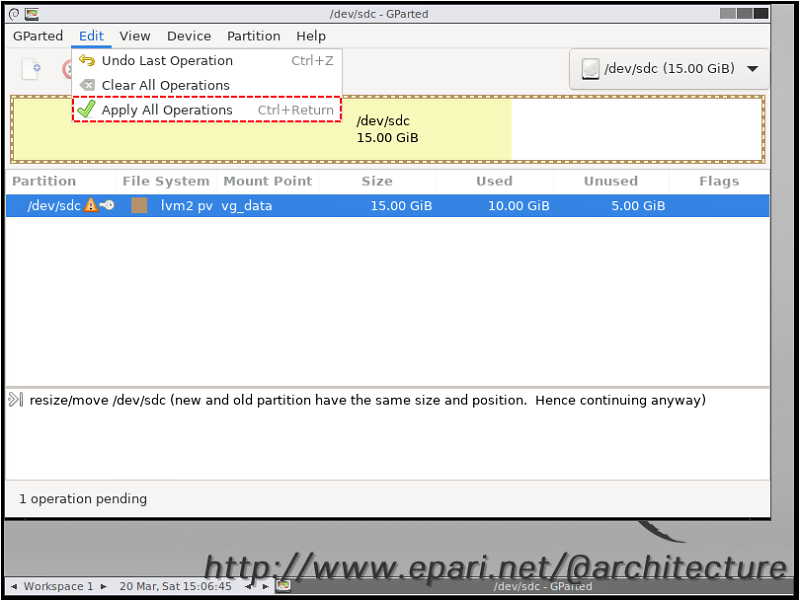
Task: Switch to next workspace arrow after Workspace 1
Action: coord(104,586)
